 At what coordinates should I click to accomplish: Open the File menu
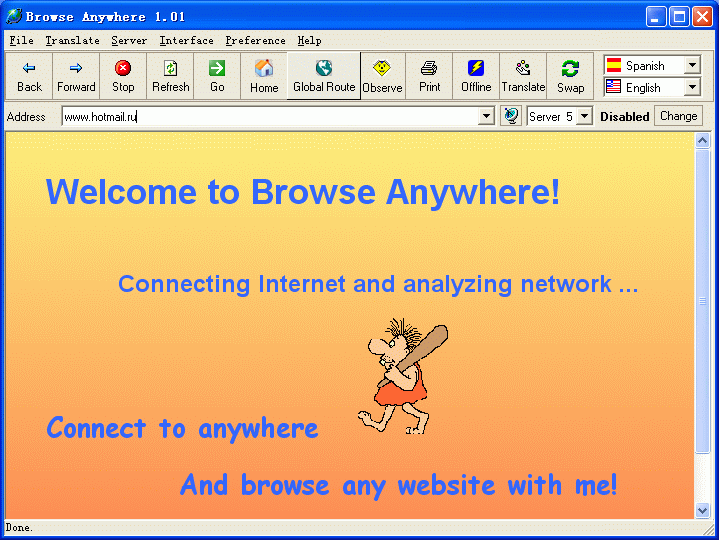22,40
